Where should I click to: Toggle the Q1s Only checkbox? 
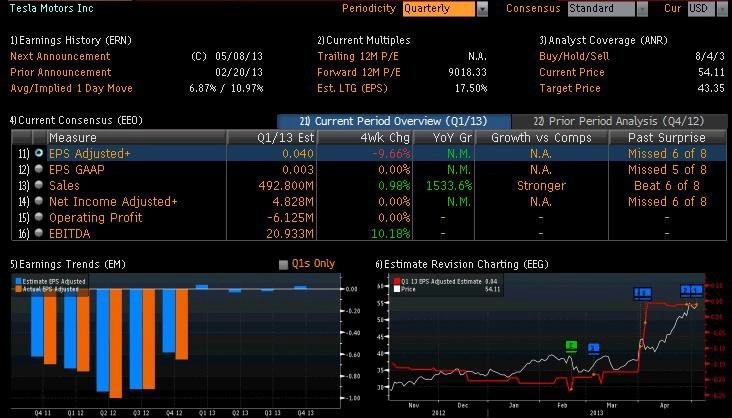pos(283,264)
